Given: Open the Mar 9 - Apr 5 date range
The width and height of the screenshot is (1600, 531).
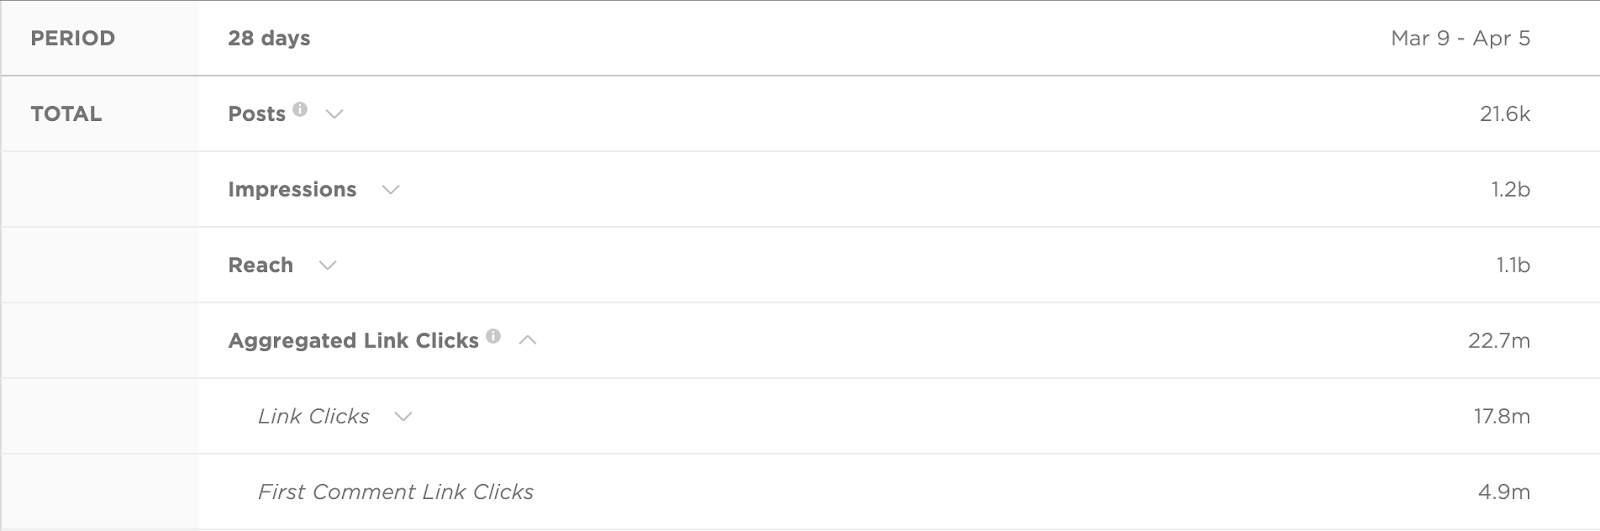Looking at the screenshot, I should coord(1460,38).
